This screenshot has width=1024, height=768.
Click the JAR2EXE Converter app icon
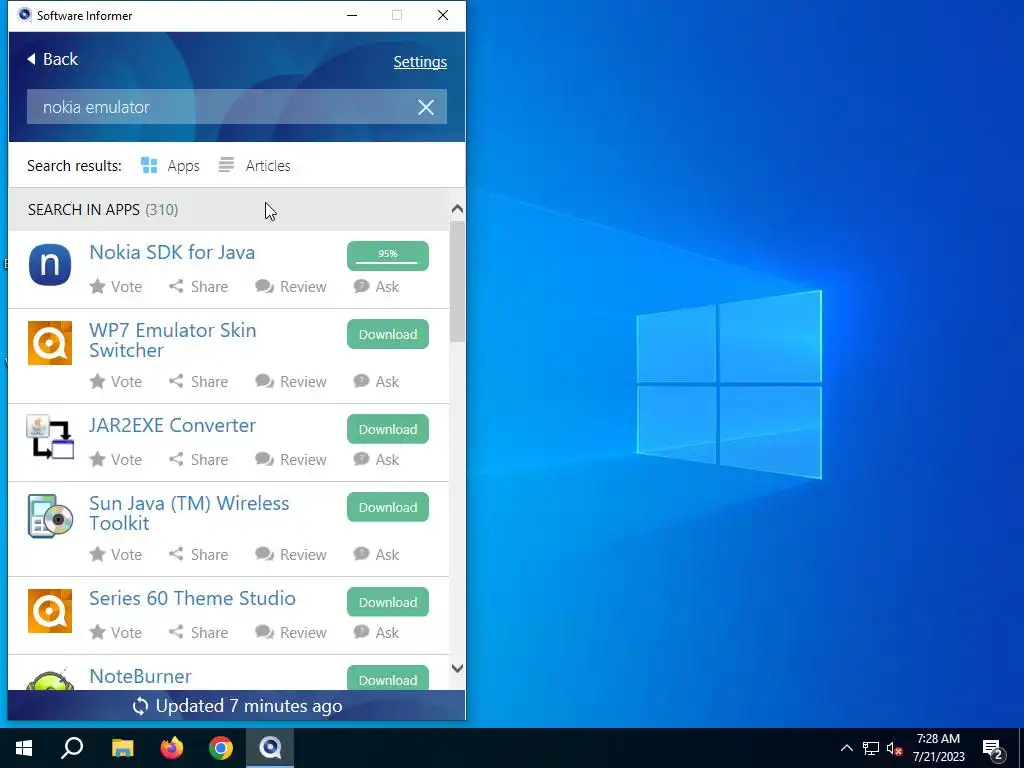point(50,437)
